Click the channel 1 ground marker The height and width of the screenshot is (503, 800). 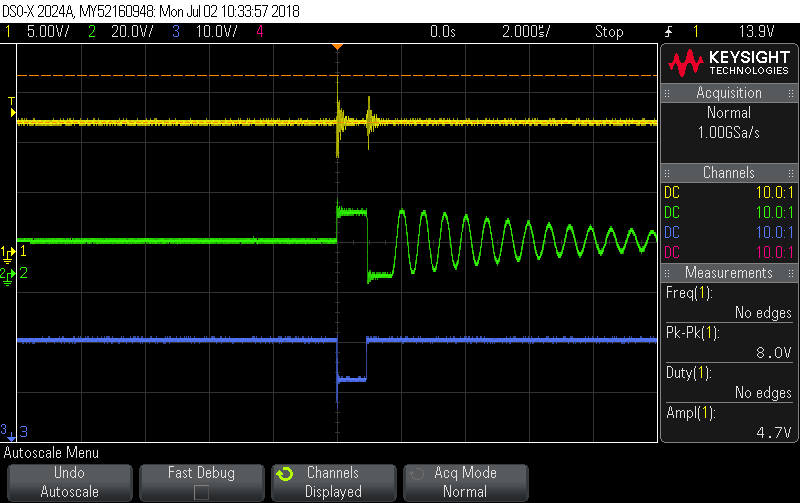(8, 252)
